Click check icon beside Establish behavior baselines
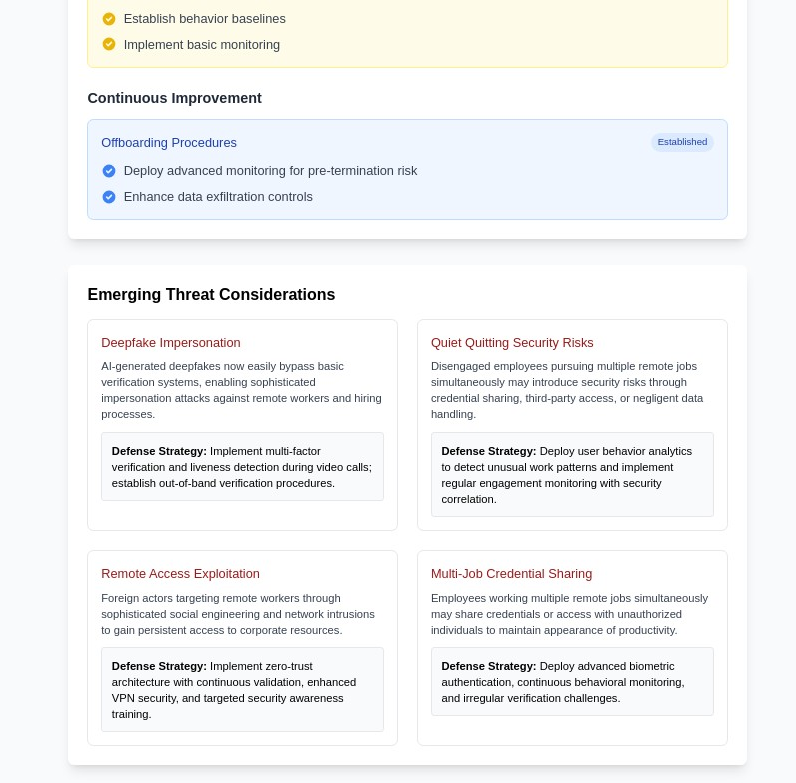796x783 pixels. click(109, 19)
